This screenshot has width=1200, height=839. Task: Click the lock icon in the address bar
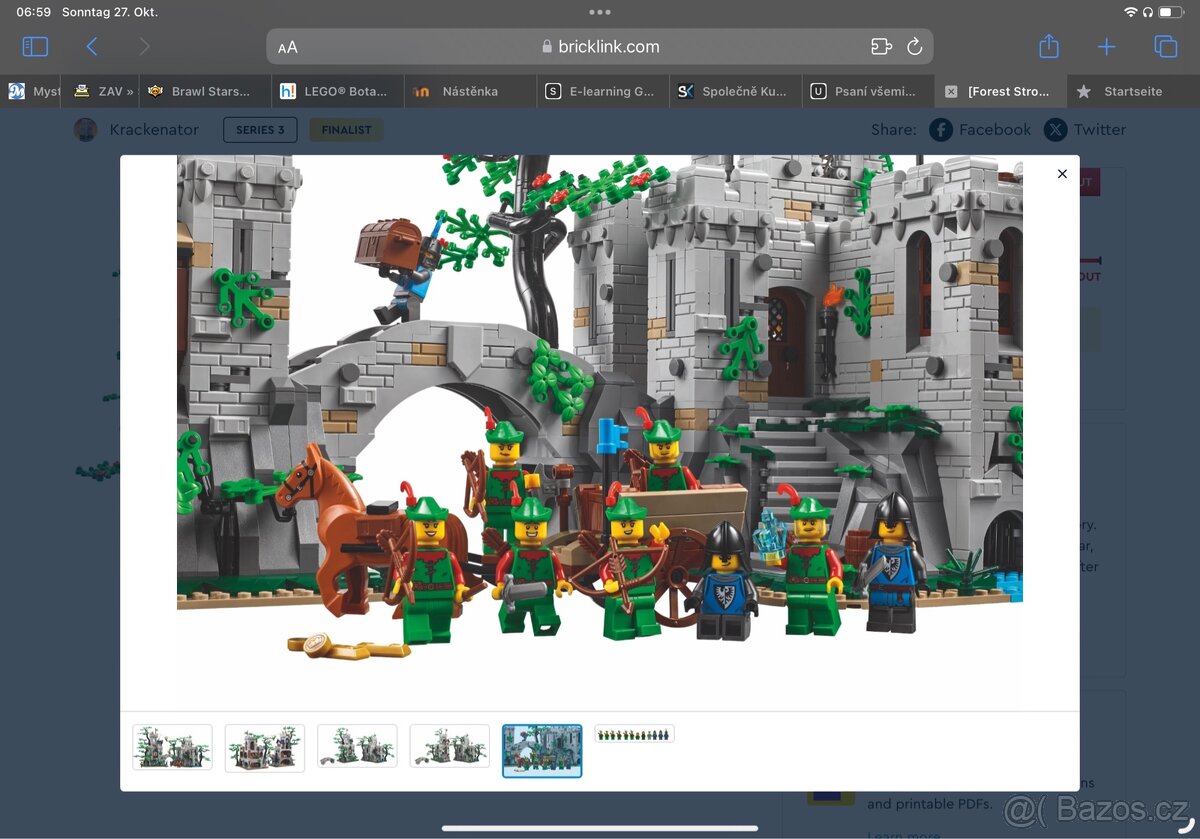point(546,46)
